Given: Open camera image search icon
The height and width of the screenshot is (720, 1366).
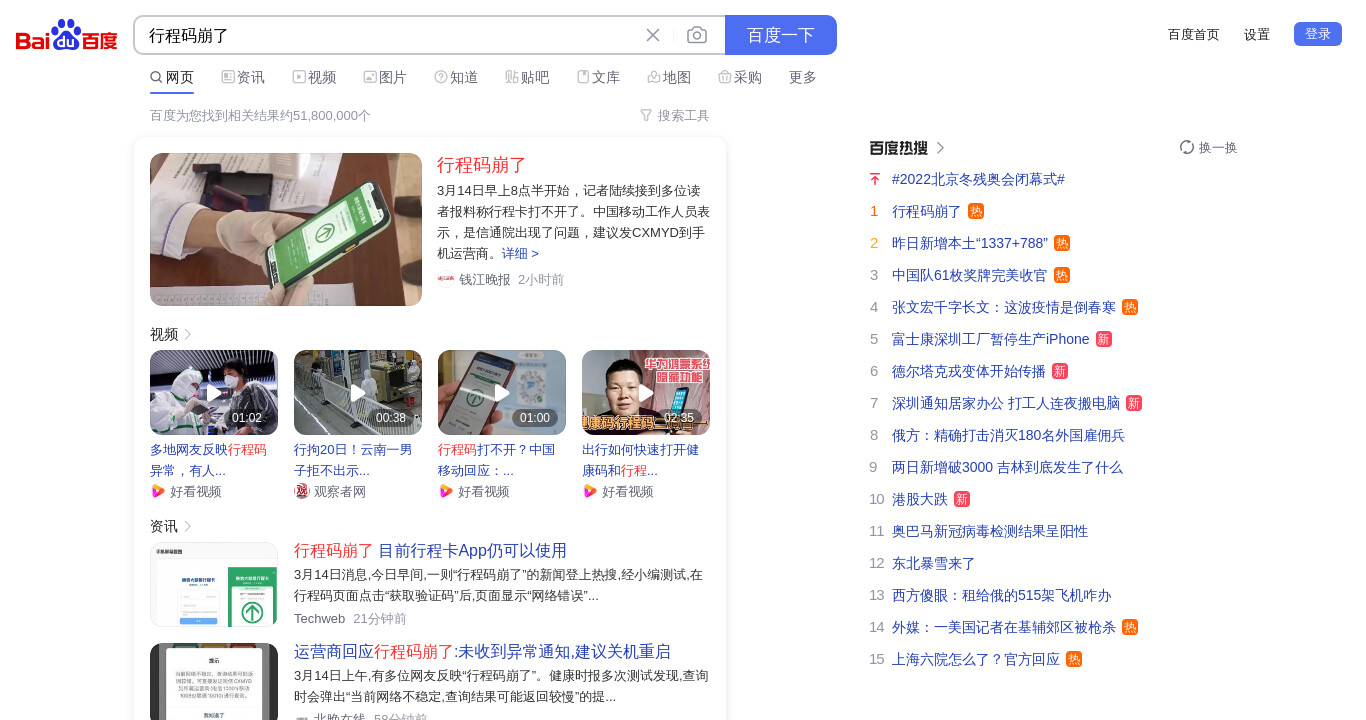Looking at the screenshot, I should pyautogui.click(x=697, y=35).
